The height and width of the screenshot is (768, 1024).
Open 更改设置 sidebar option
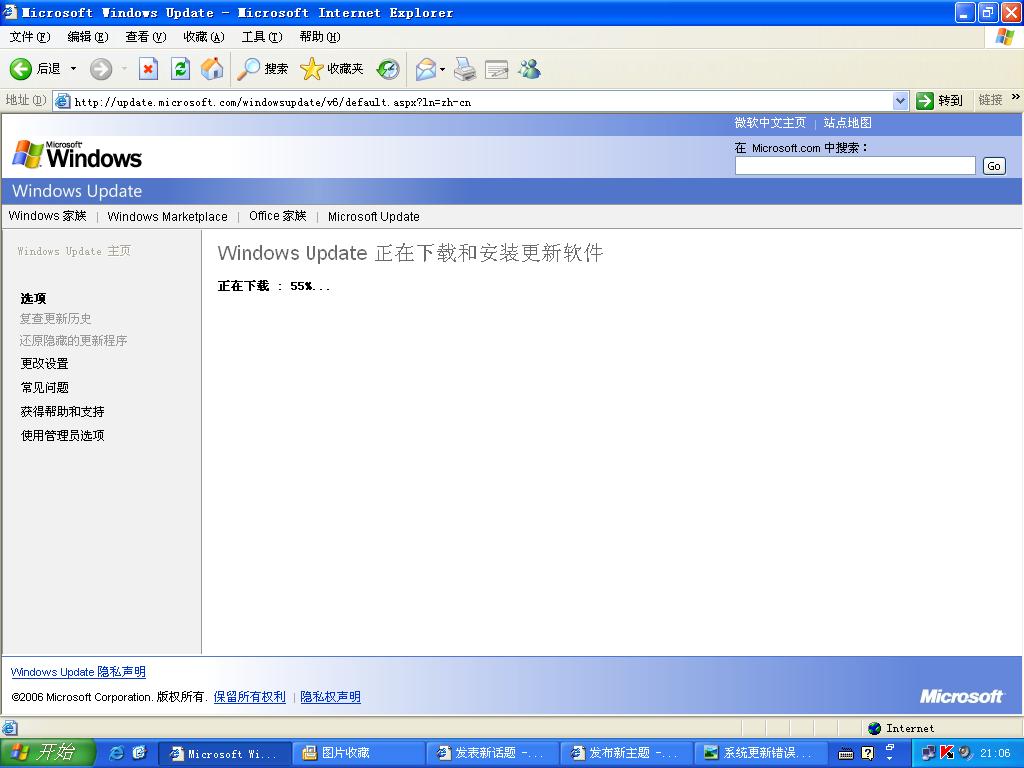click(x=44, y=364)
